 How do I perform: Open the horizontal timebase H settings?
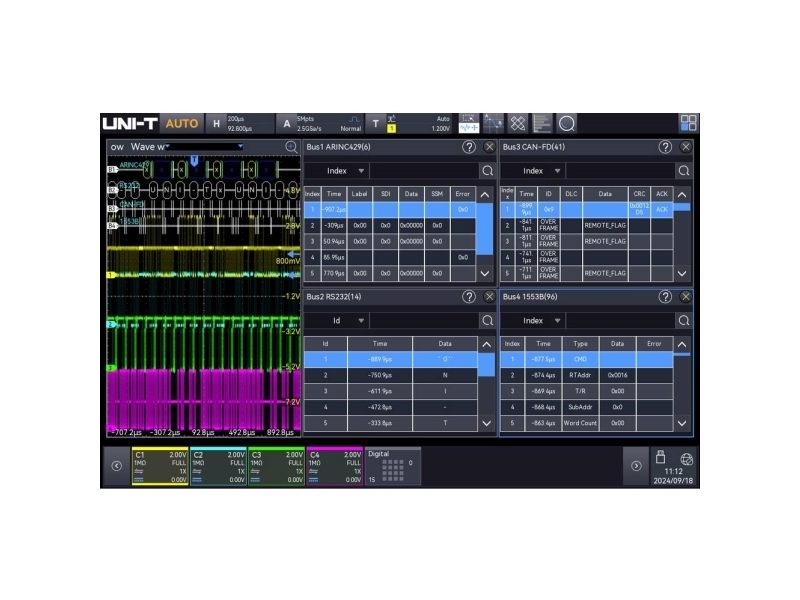pyautogui.click(x=216, y=123)
